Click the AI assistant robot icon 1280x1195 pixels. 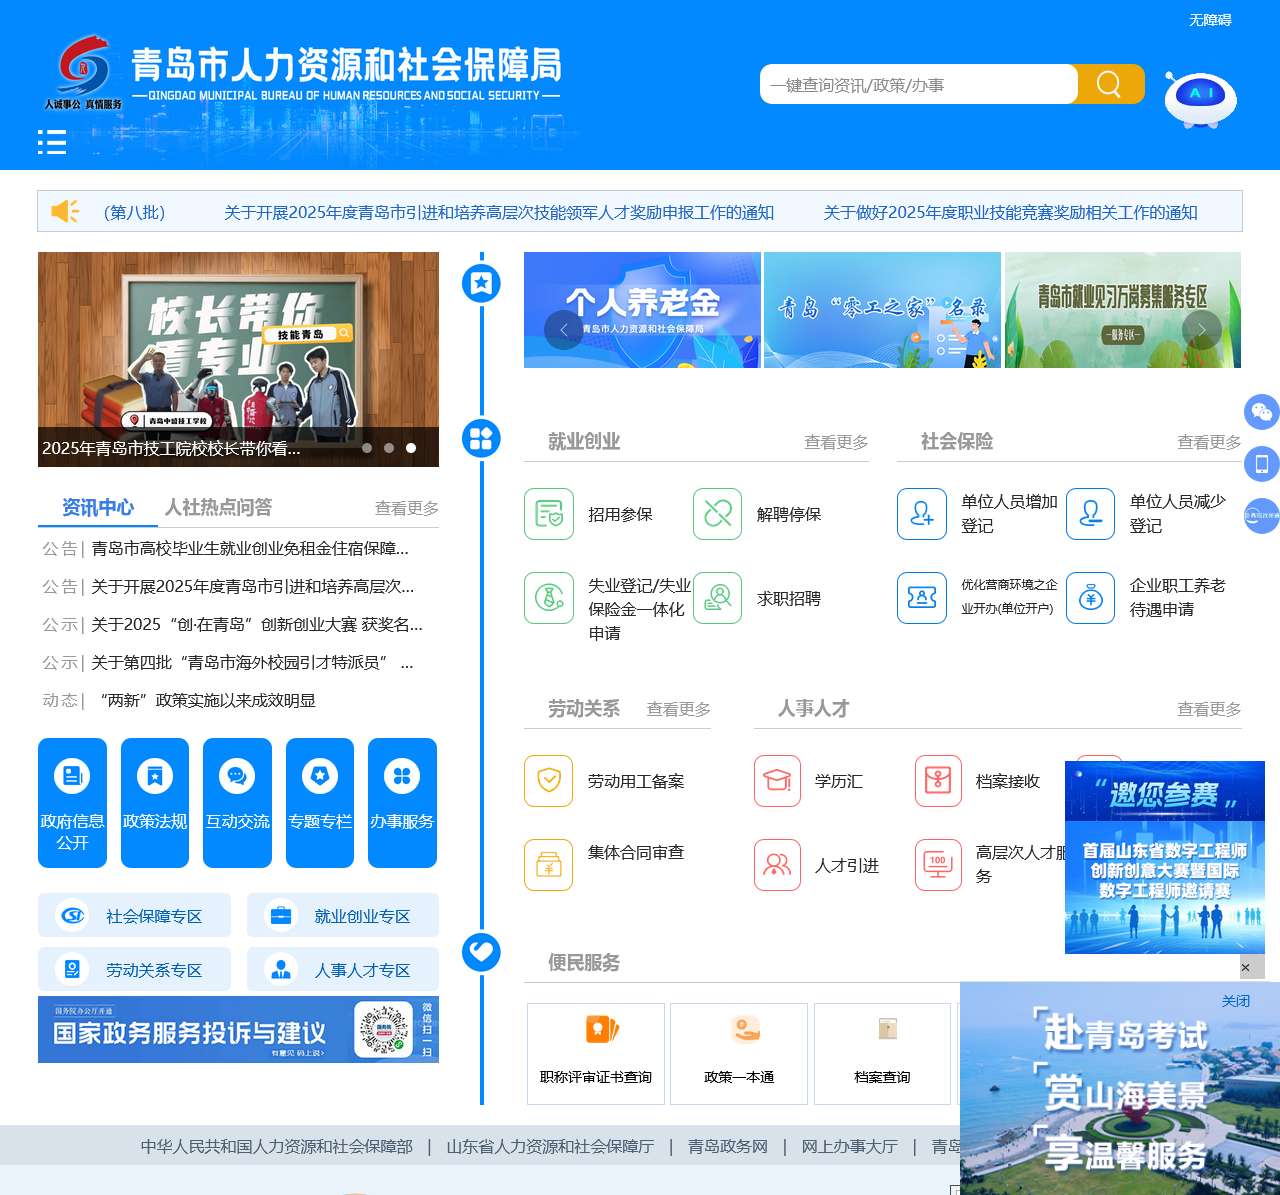(1199, 97)
